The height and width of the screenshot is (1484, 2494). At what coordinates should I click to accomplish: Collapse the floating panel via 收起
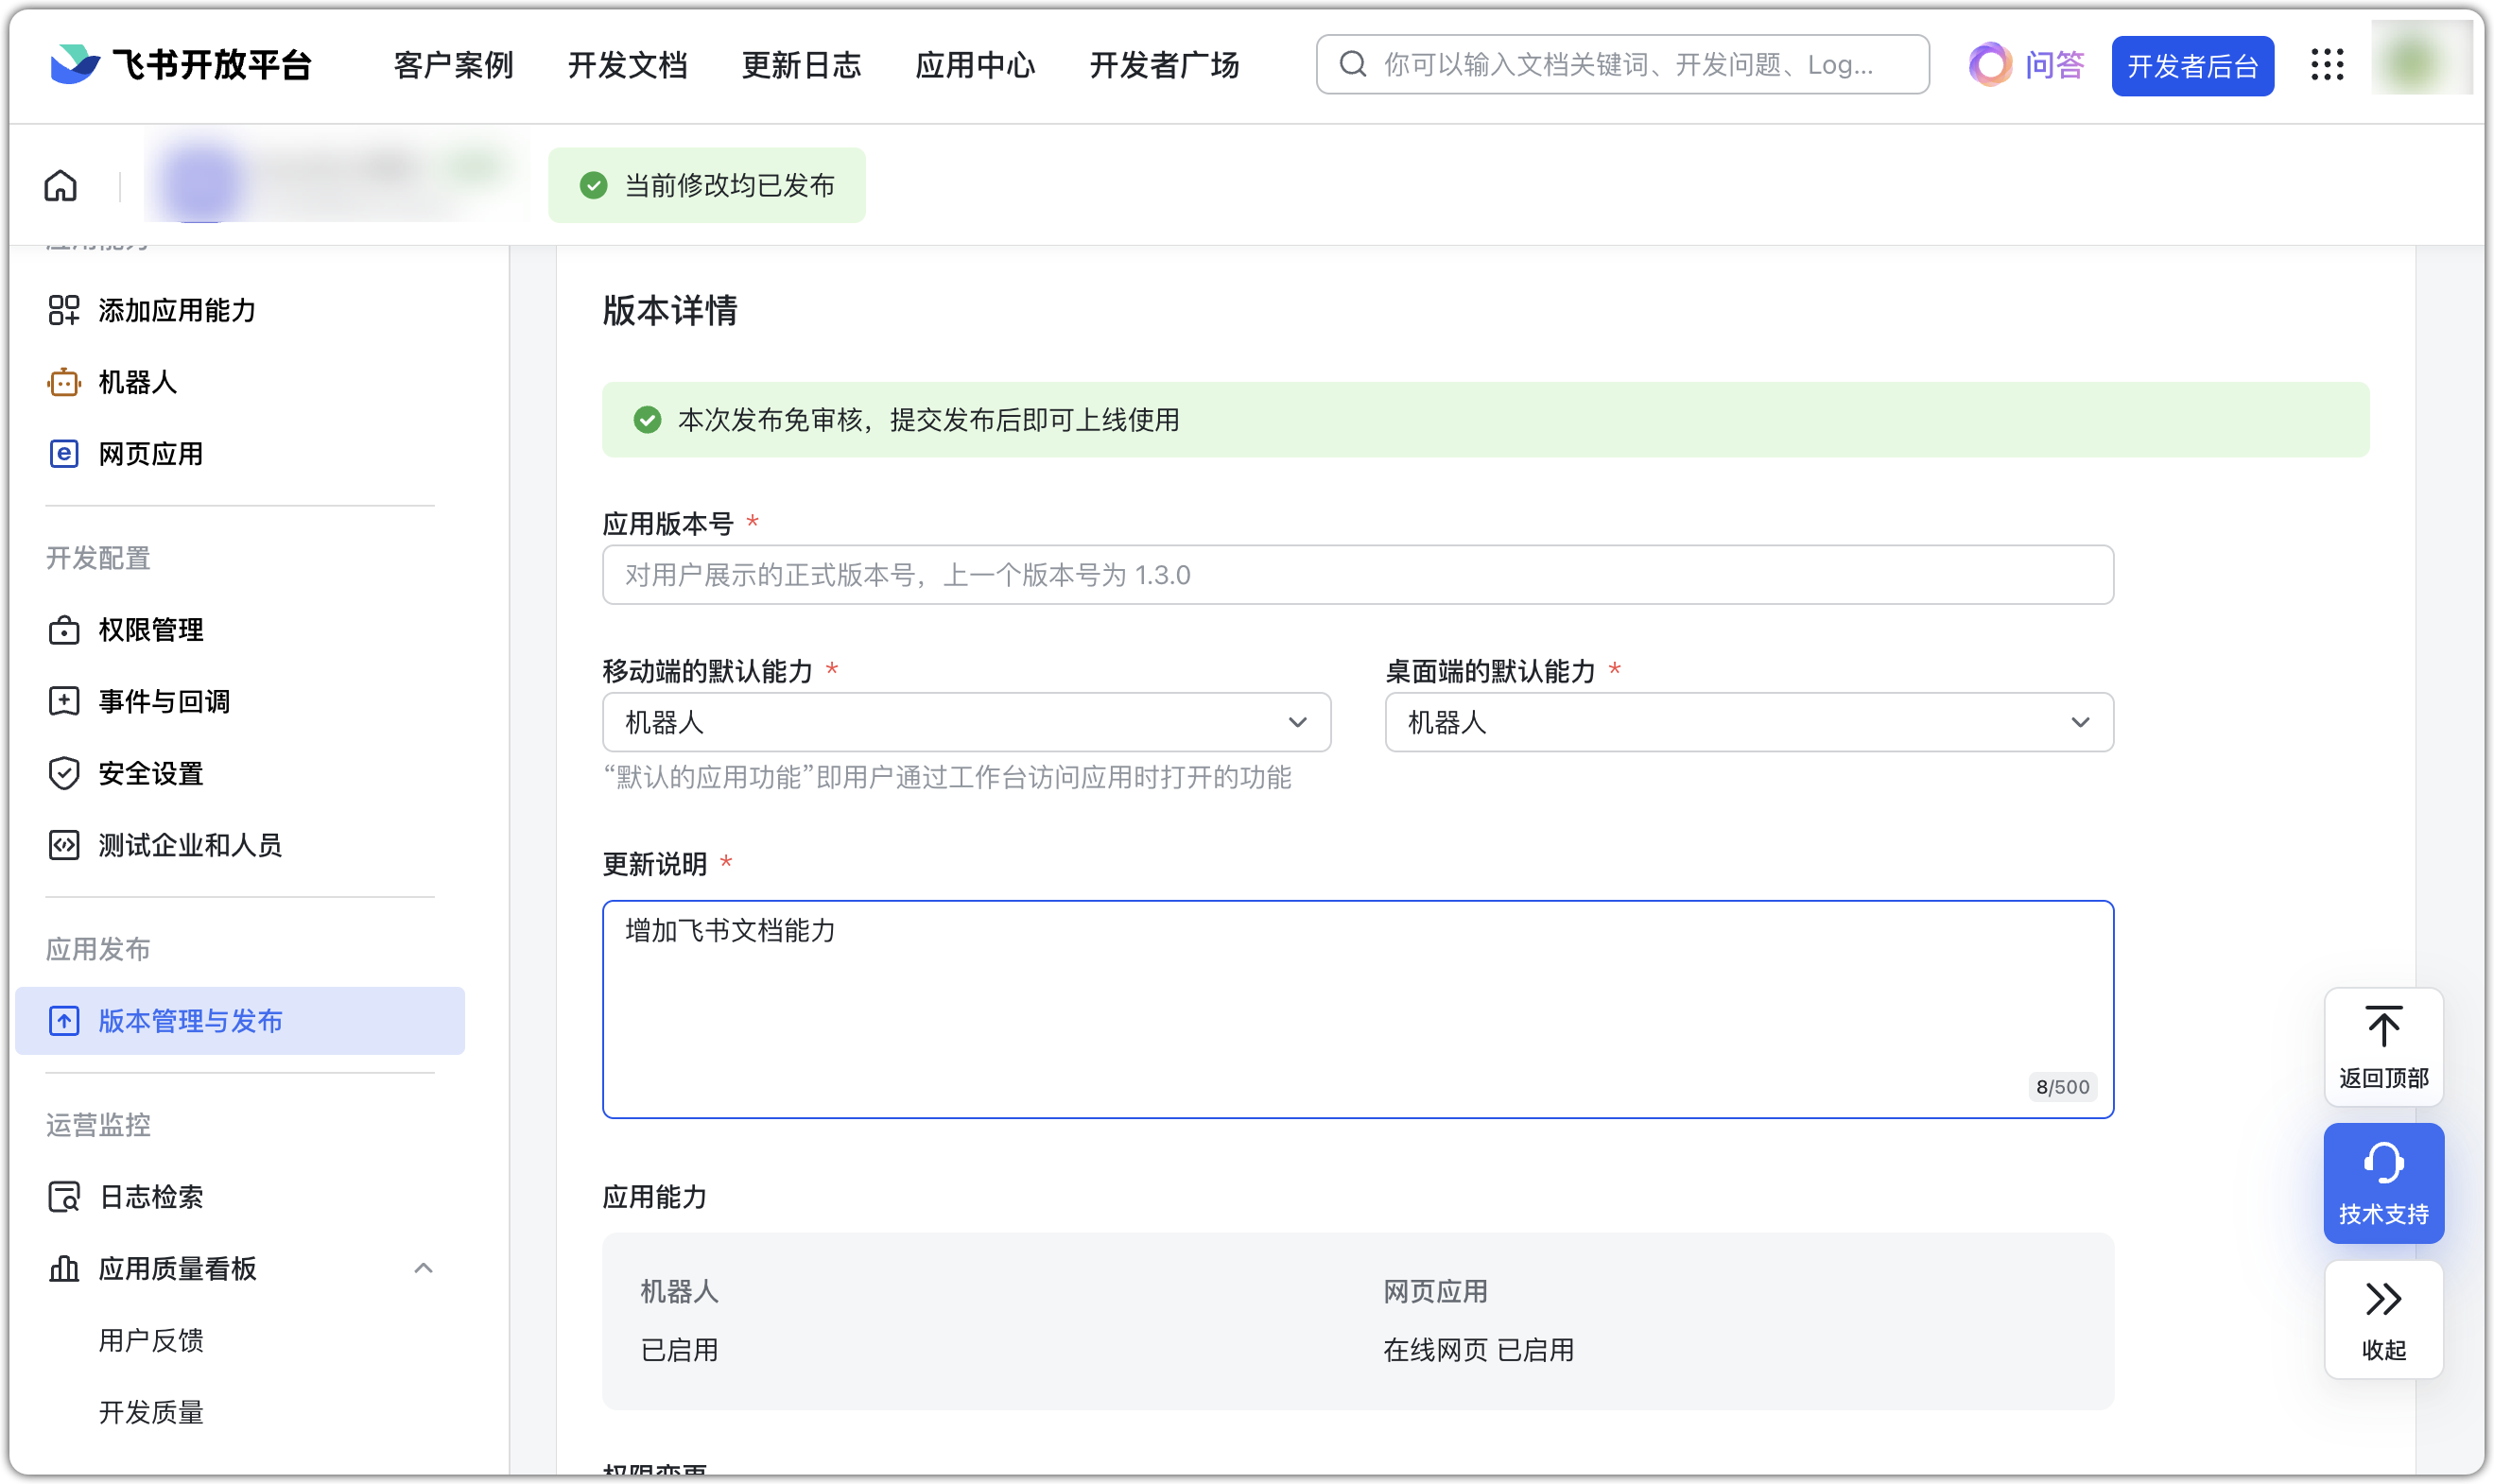click(2384, 1318)
